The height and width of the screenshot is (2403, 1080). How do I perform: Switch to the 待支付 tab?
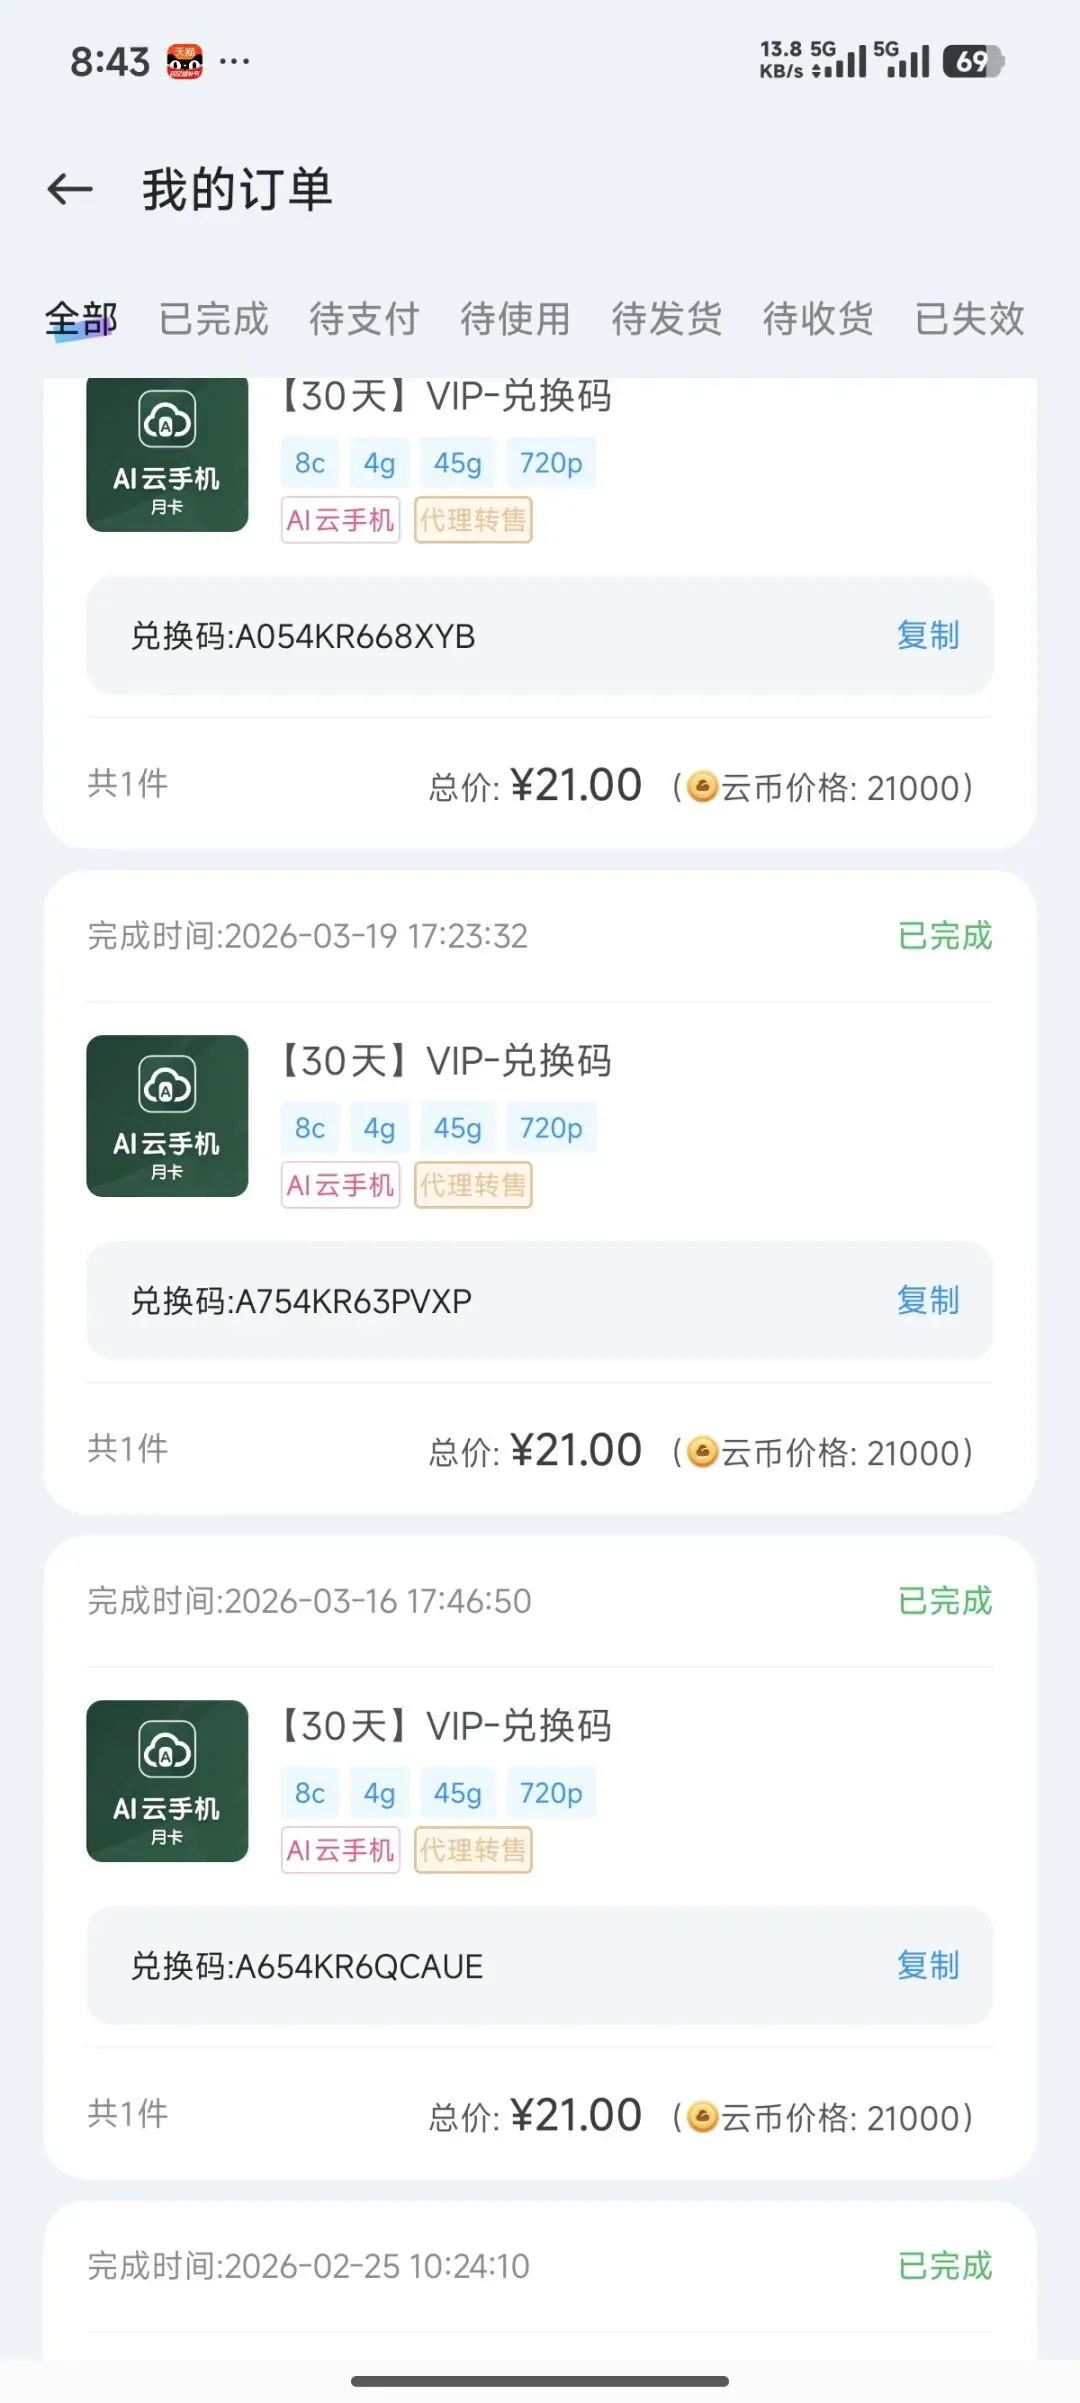(364, 319)
